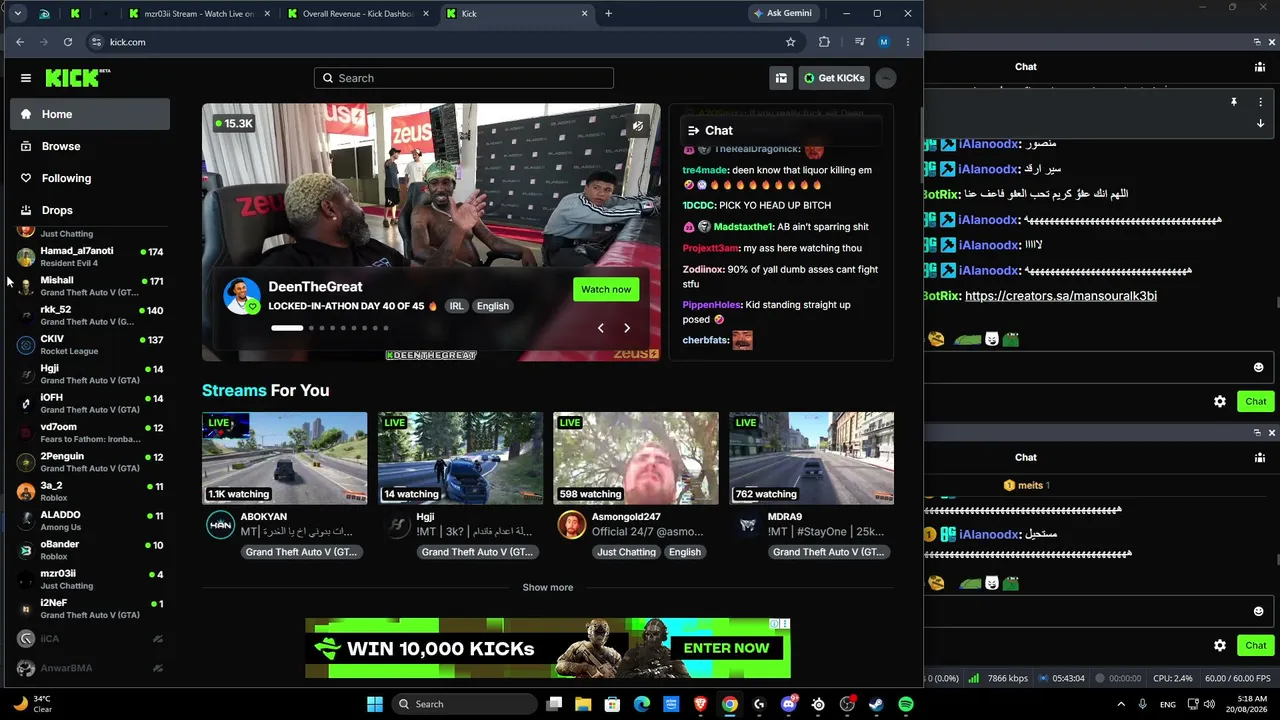Open the creators.sa/mansouralk3bi link in chat
Screen dimensions: 1280x720
pos(1061,296)
